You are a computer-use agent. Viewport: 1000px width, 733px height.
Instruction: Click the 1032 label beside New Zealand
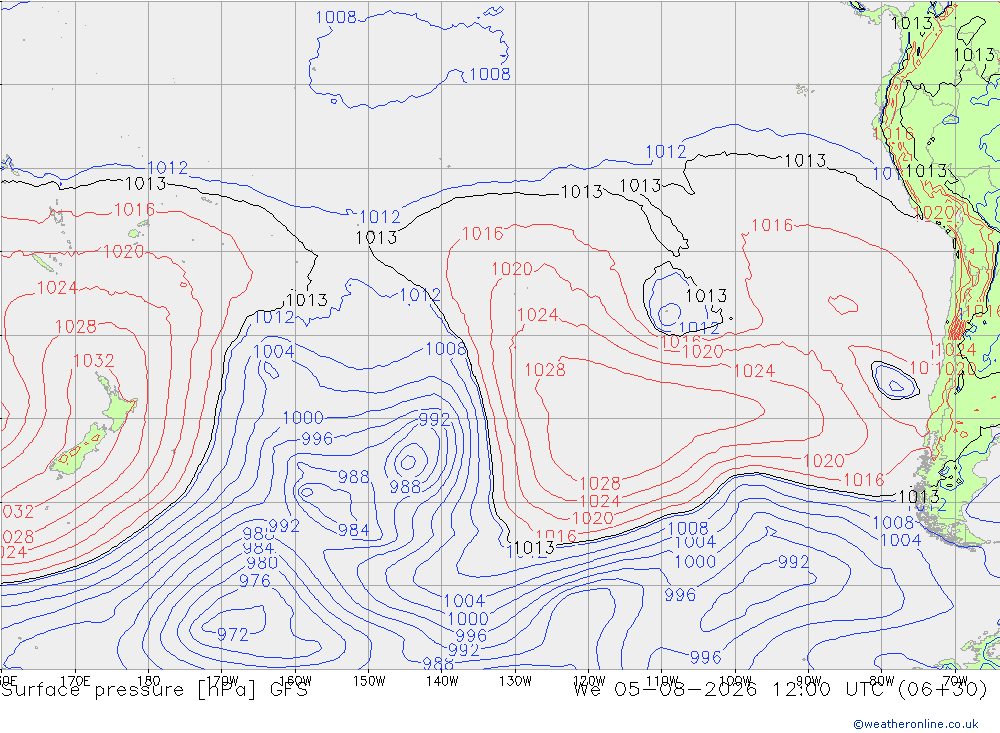click(x=94, y=360)
